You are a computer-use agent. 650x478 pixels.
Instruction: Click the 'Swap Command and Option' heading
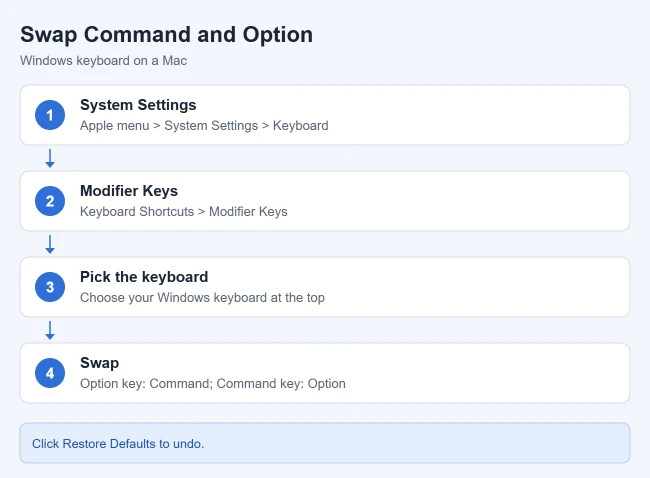tap(167, 35)
